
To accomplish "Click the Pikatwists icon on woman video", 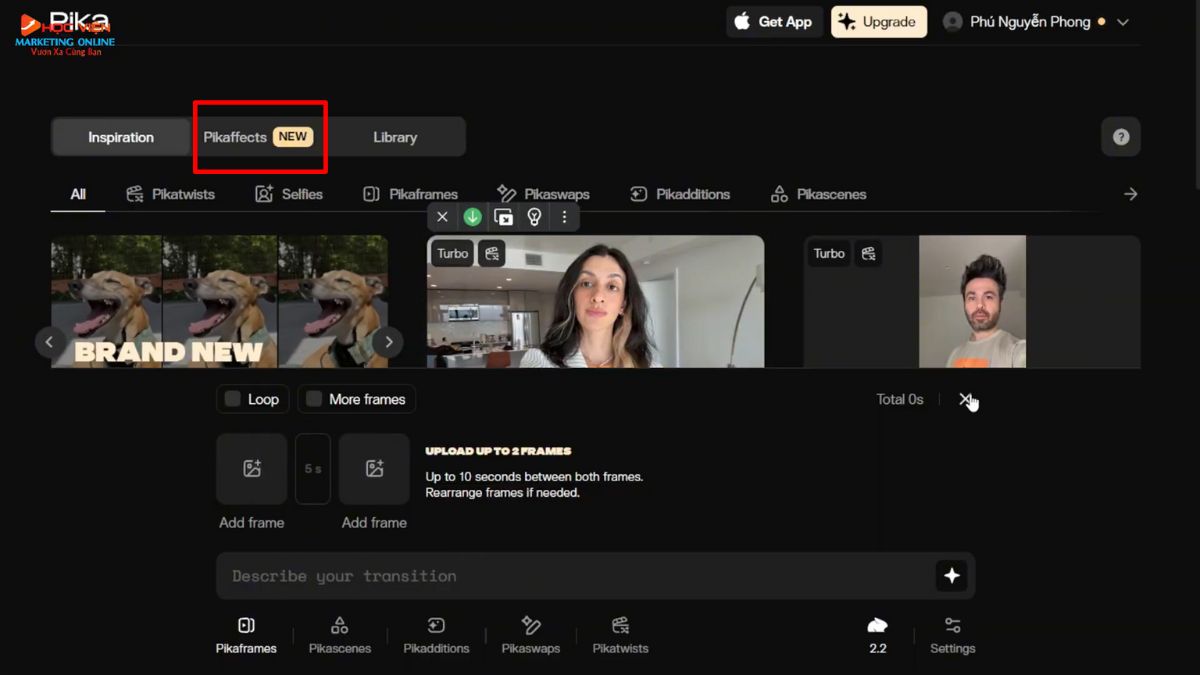I will click(x=491, y=254).
